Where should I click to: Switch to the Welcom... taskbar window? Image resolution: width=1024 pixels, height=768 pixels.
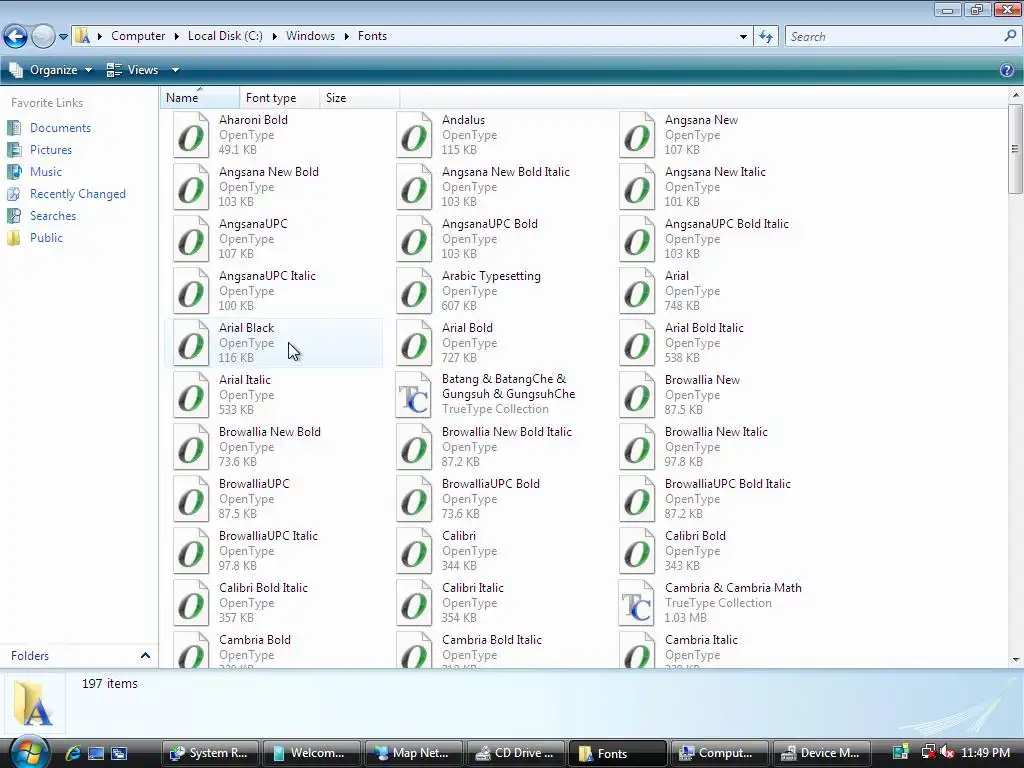[x=312, y=753]
